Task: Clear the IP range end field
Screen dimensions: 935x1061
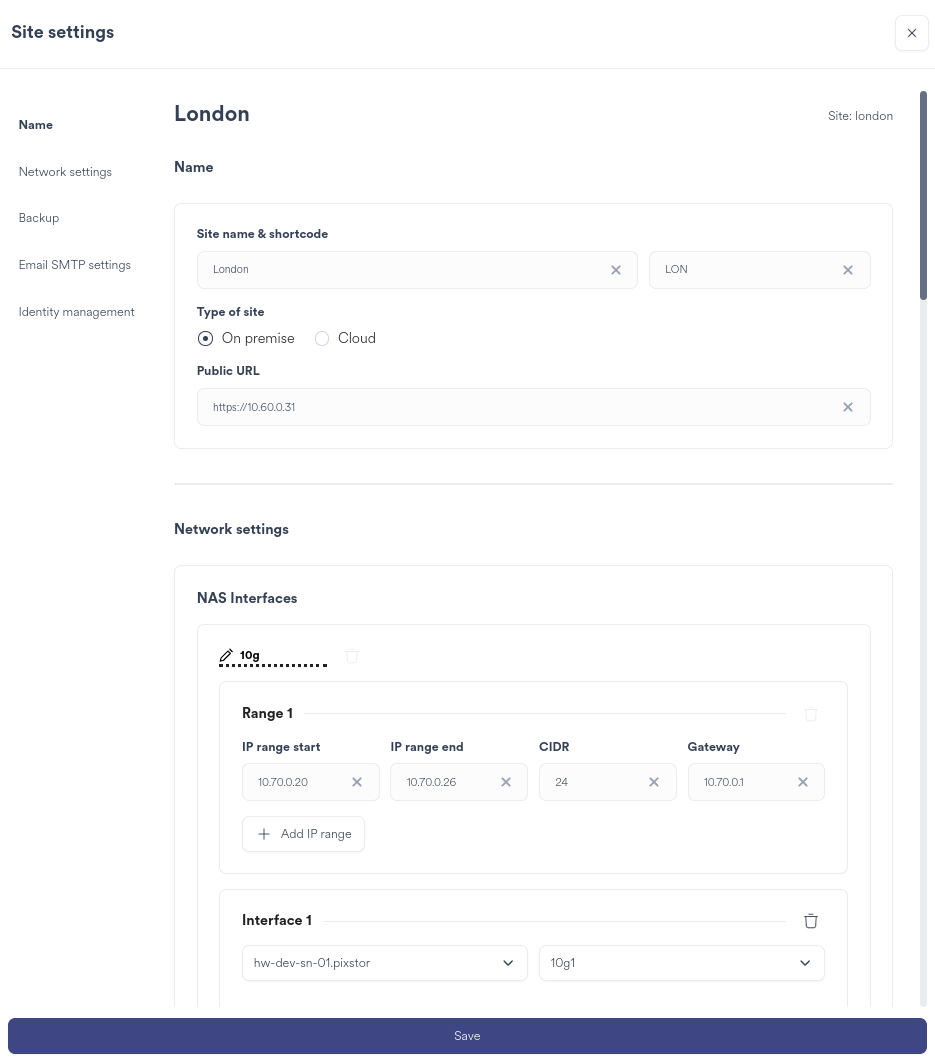Action: coord(506,782)
